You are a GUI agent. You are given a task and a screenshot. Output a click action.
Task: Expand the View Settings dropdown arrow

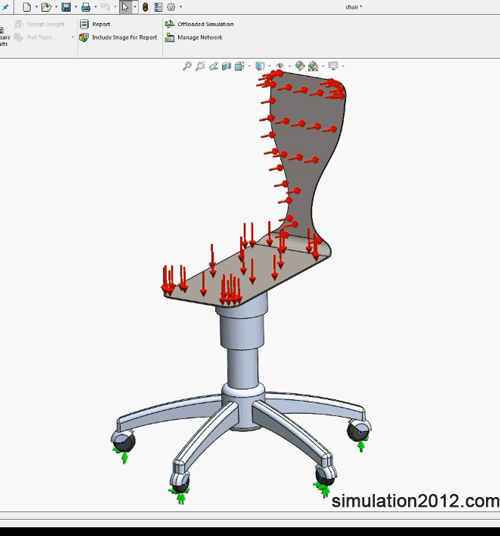click(343, 66)
